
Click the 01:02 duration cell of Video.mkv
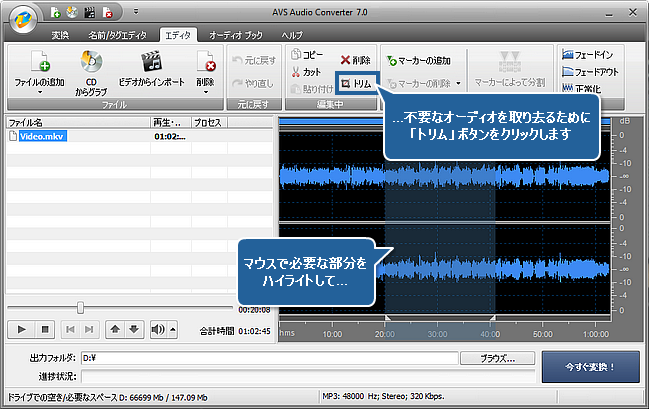(x=170, y=137)
